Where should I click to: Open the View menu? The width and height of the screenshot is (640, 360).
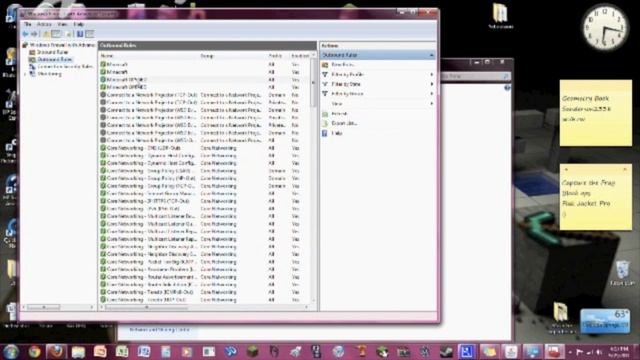coord(62,24)
